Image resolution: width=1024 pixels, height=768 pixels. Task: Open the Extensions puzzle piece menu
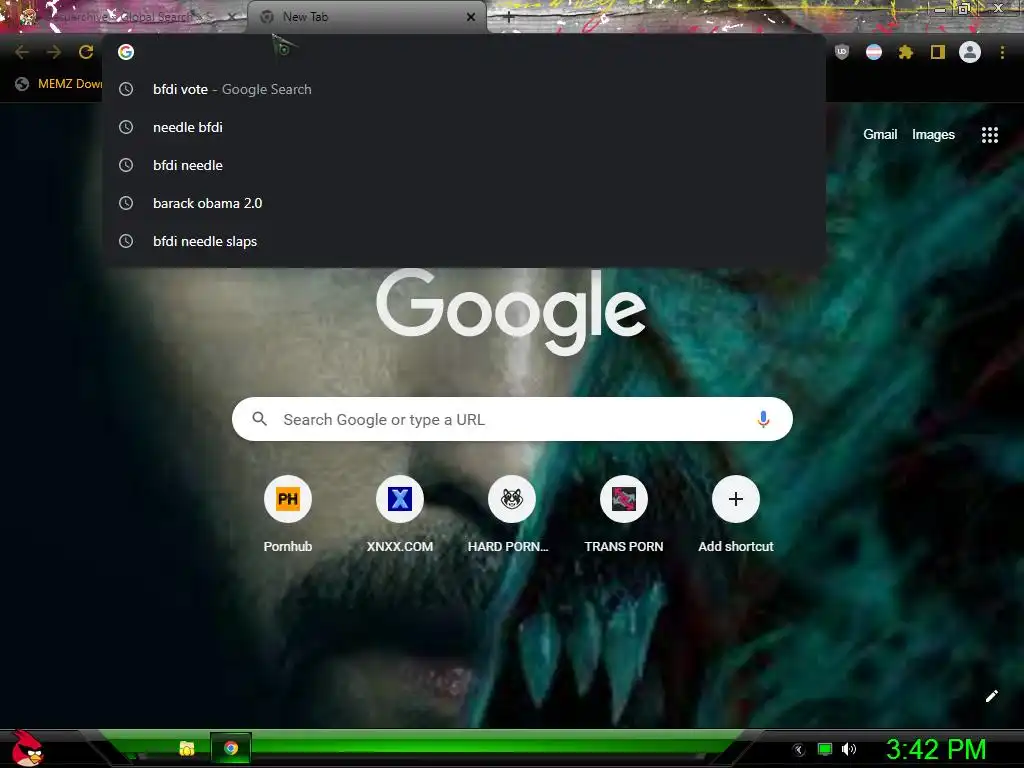click(x=906, y=52)
